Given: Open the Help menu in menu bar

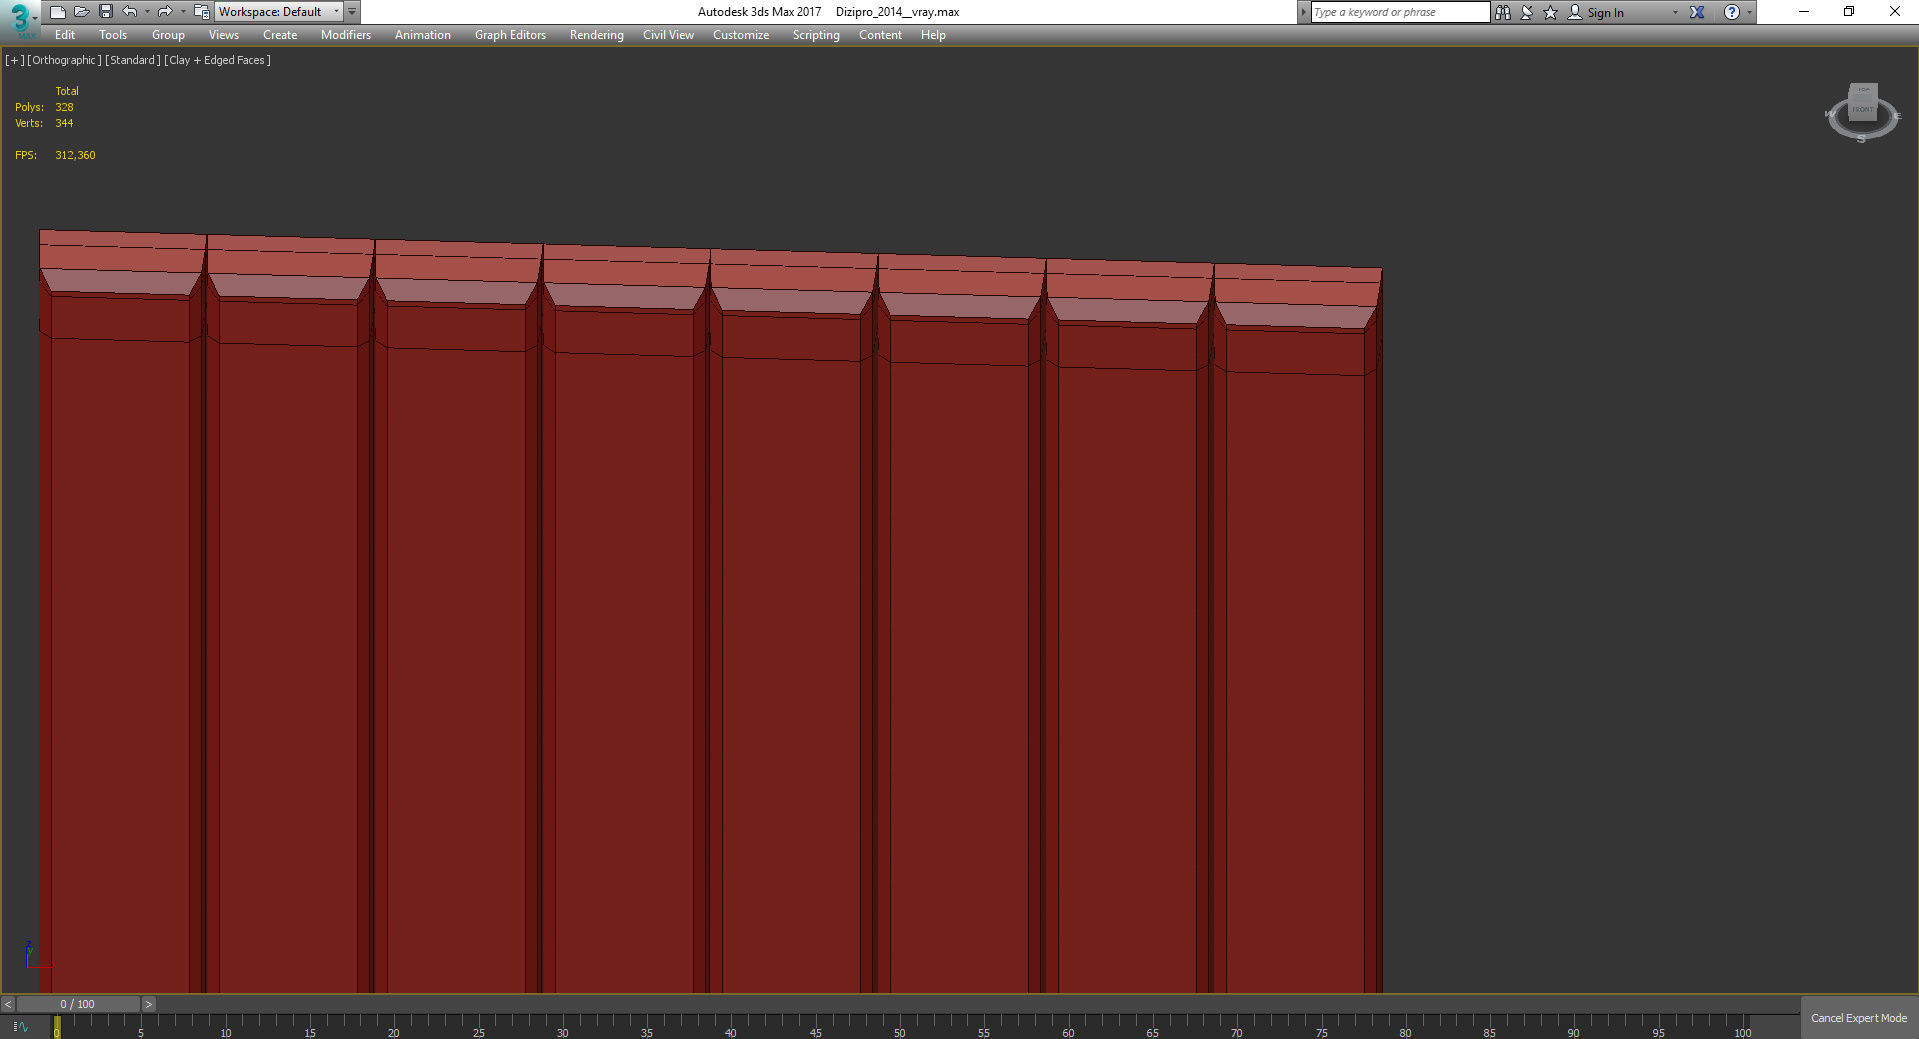Looking at the screenshot, I should [933, 35].
